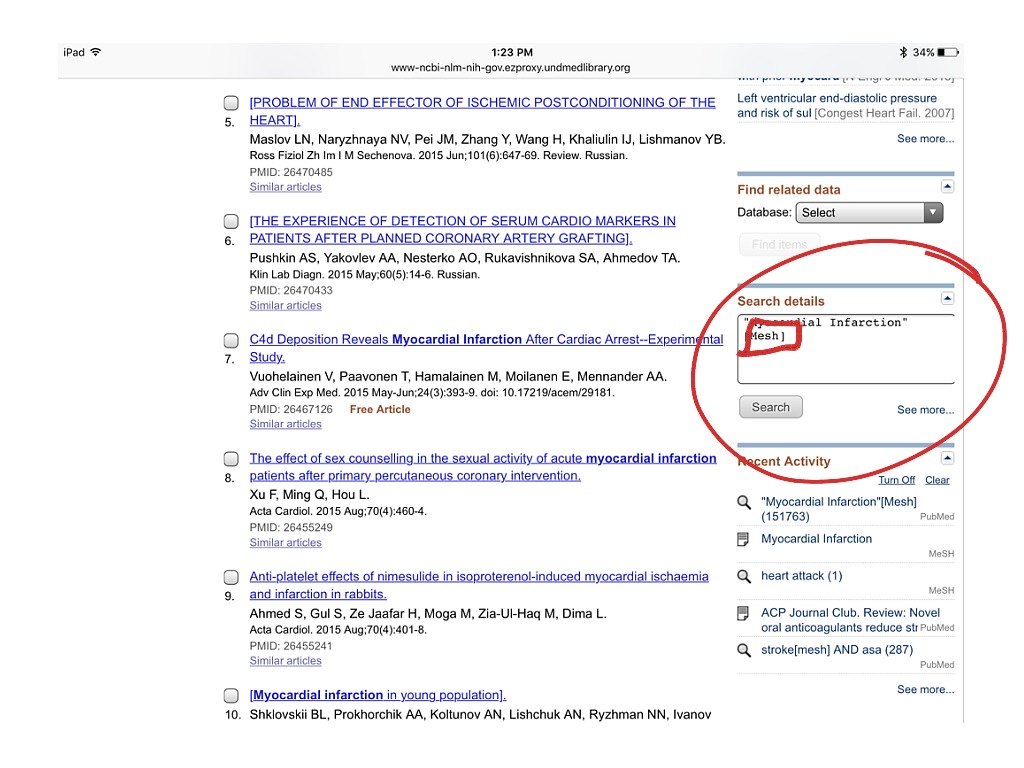Click See more under related citations
This screenshot has height=768, width=1024.
point(925,138)
